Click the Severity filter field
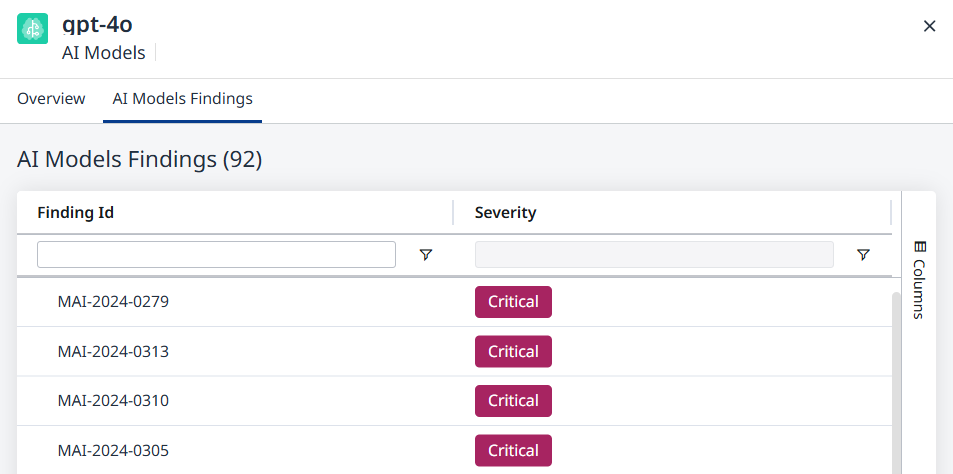Image resolution: width=953 pixels, height=474 pixels. (x=654, y=255)
